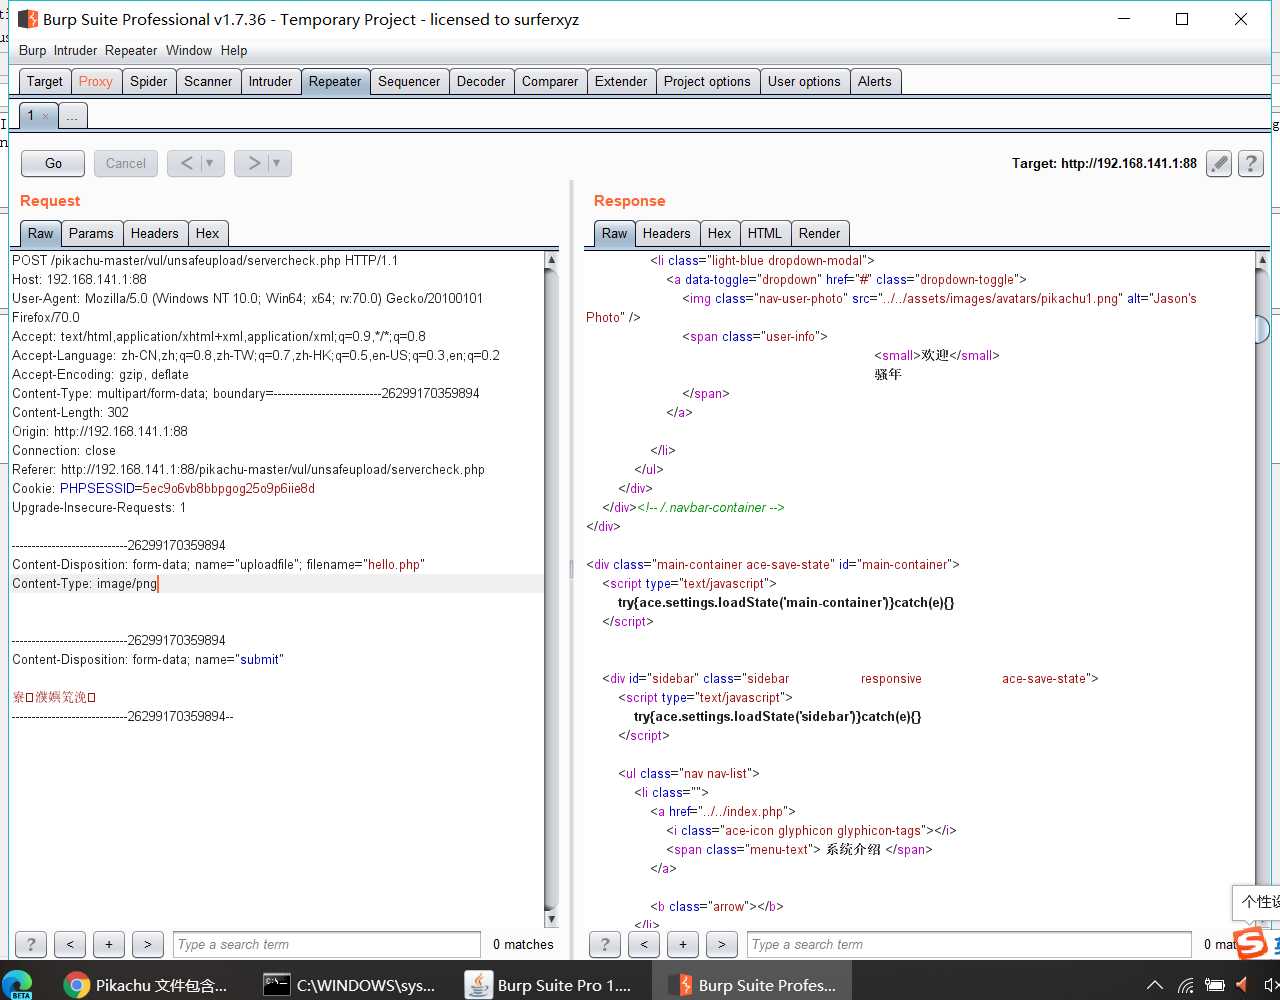Expand the back history dropdown arrow

[210, 163]
